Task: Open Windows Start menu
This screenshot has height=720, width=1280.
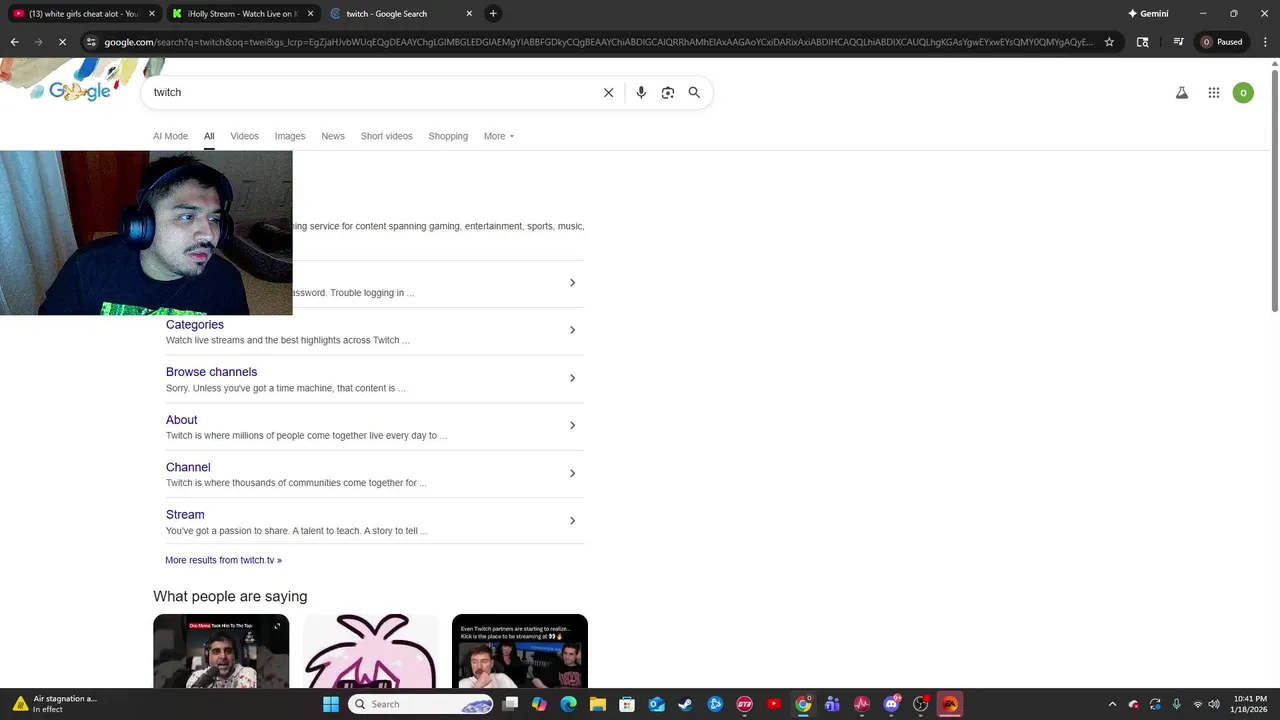Action: (330, 704)
